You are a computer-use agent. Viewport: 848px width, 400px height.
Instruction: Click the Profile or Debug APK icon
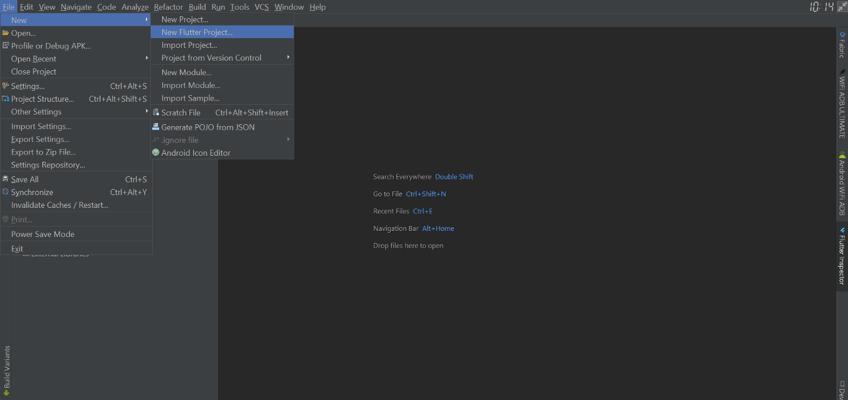tap(5, 46)
